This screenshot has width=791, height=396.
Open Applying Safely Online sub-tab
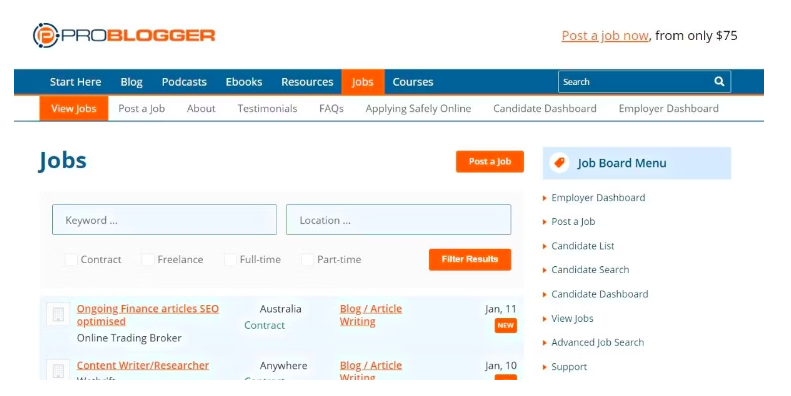tap(418, 108)
